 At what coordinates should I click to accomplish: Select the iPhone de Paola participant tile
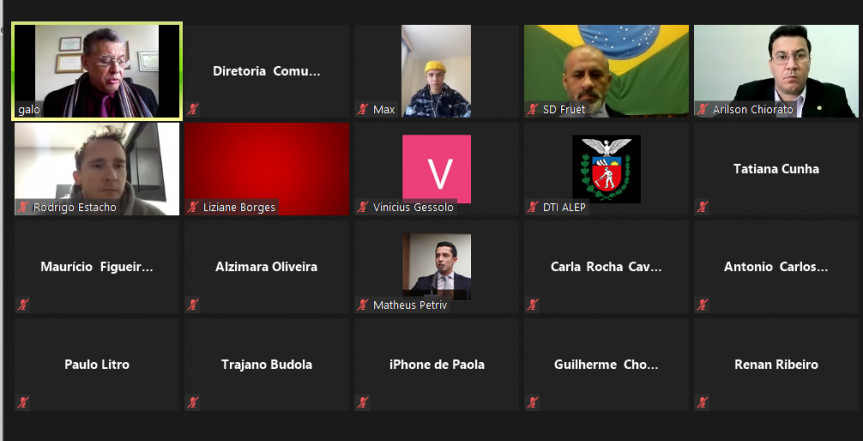436,364
